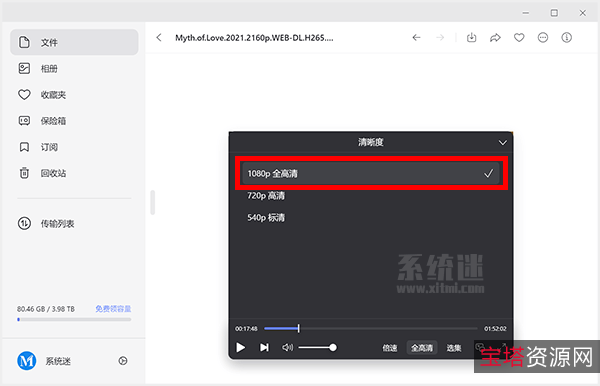Viewport: 600px width, 386px height.
Task: Click the round icon next to username
Action: point(123,361)
